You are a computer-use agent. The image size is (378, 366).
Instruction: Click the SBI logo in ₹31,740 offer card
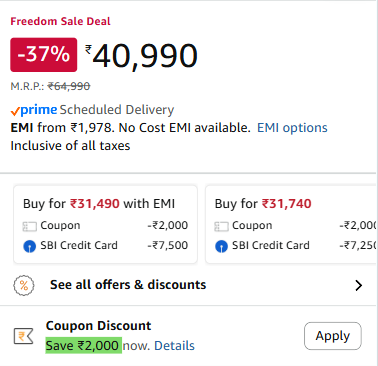pyautogui.click(x=221, y=246)
